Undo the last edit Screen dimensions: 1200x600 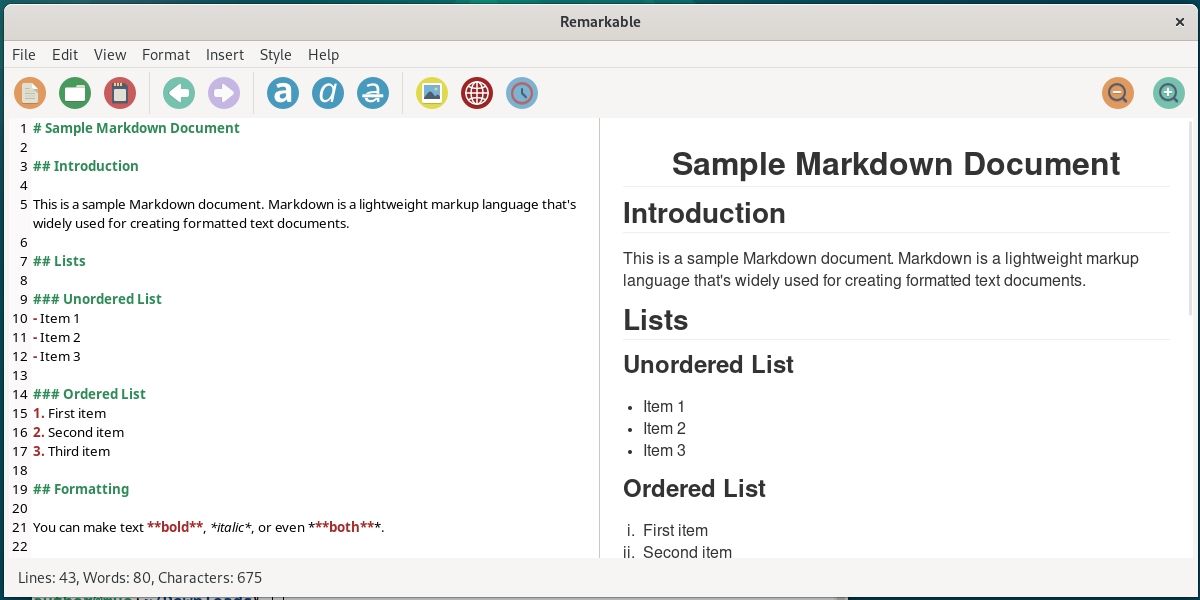coord(178,93)
